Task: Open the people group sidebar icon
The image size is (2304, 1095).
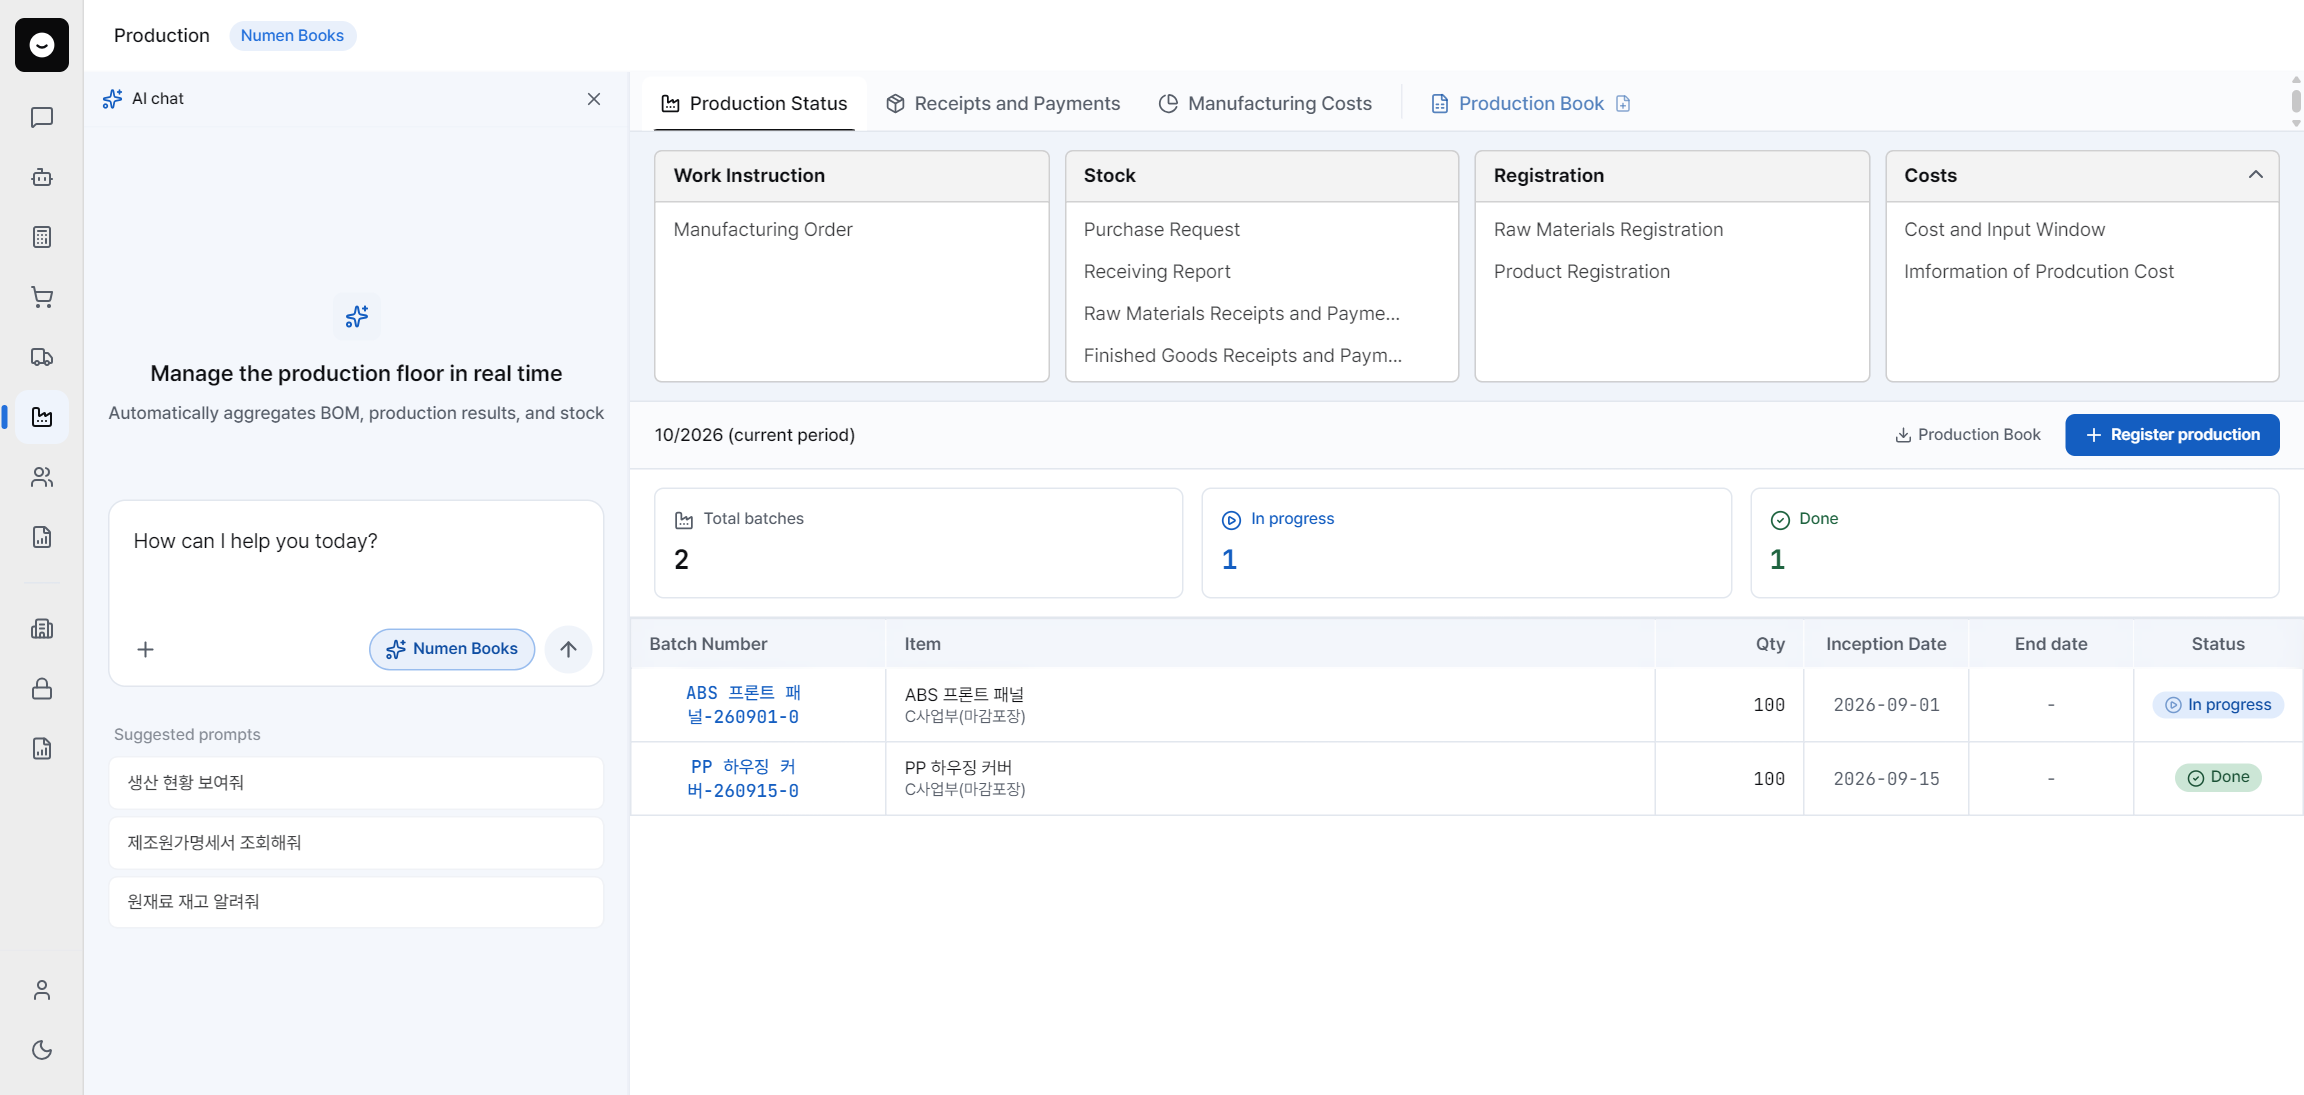Action: (42, 477)
